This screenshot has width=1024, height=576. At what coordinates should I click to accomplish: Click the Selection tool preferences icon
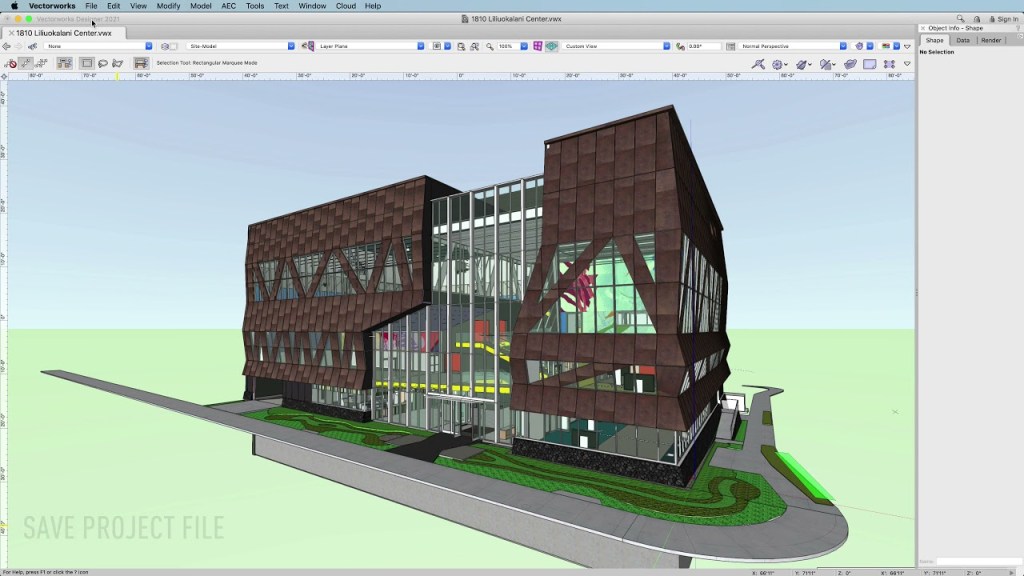[141, 63]
